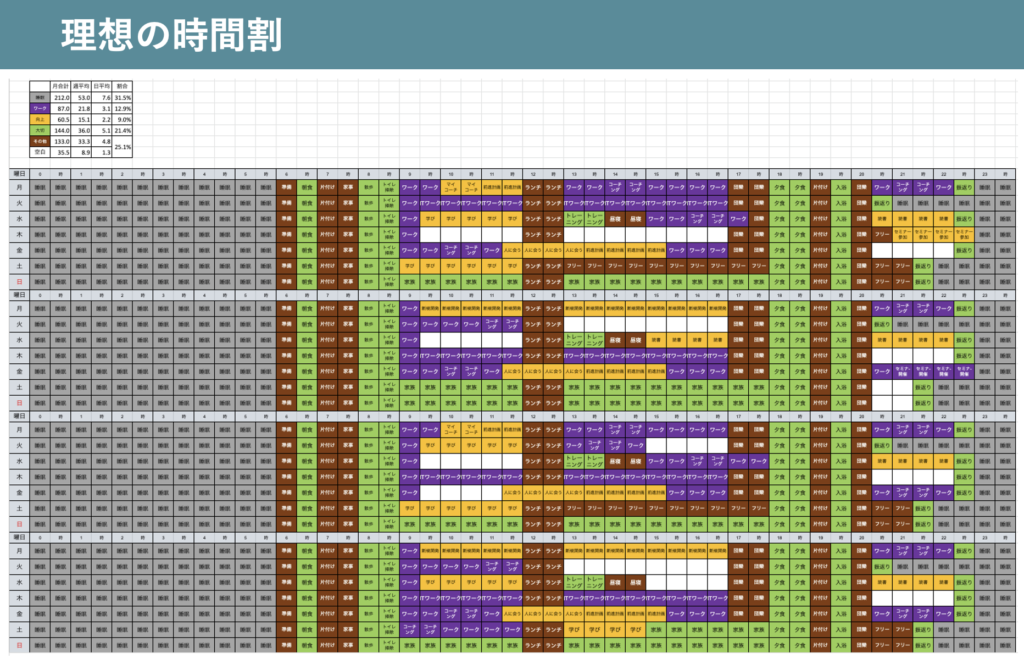Select the 空白 row label in summary table
1024x664 pixels.
click(x=40, y=152)
